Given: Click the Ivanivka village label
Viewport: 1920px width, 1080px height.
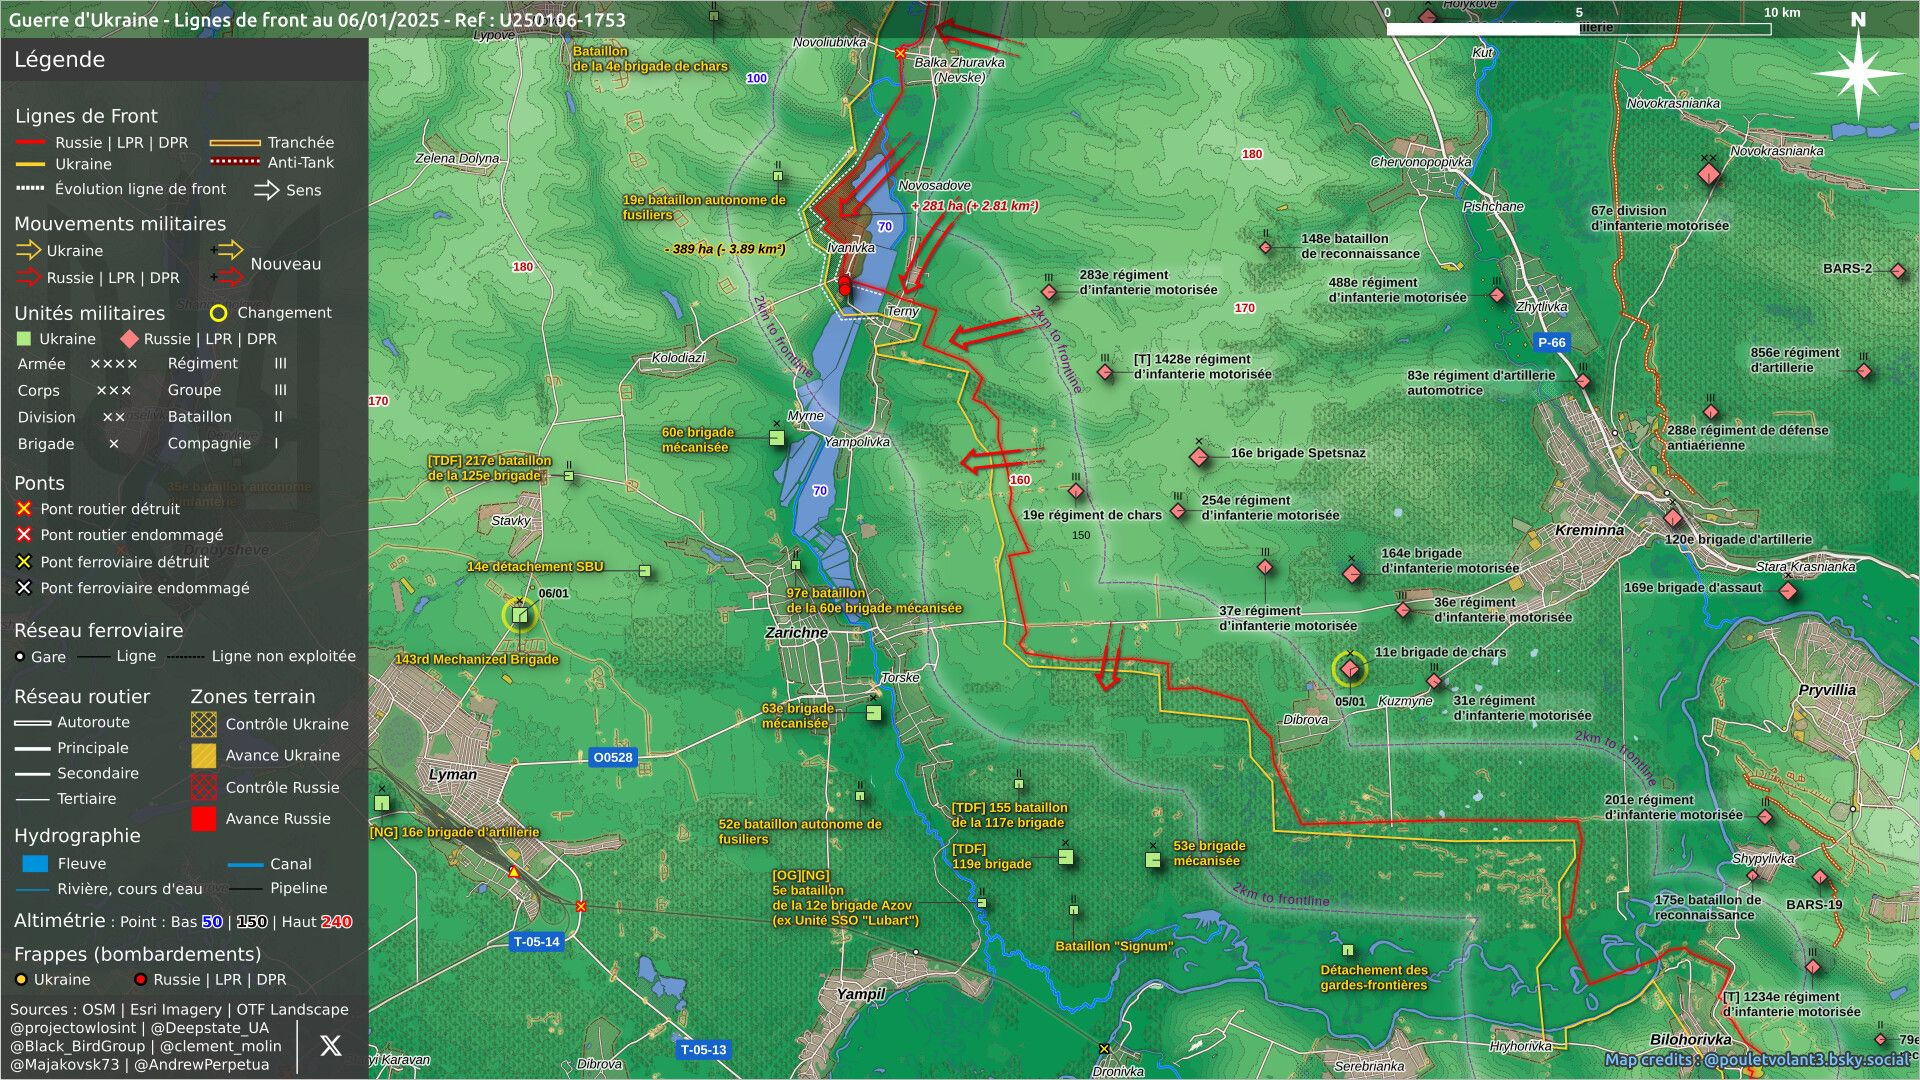Looking at the screenshot, I should 851,247.
